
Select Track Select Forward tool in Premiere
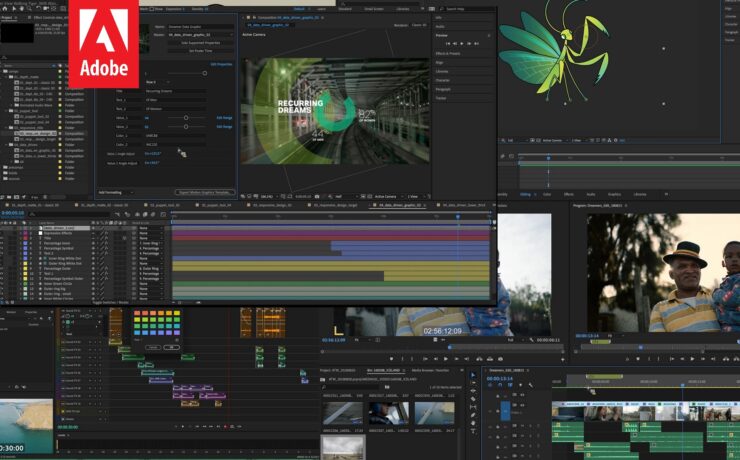click(x=473, y=383)
